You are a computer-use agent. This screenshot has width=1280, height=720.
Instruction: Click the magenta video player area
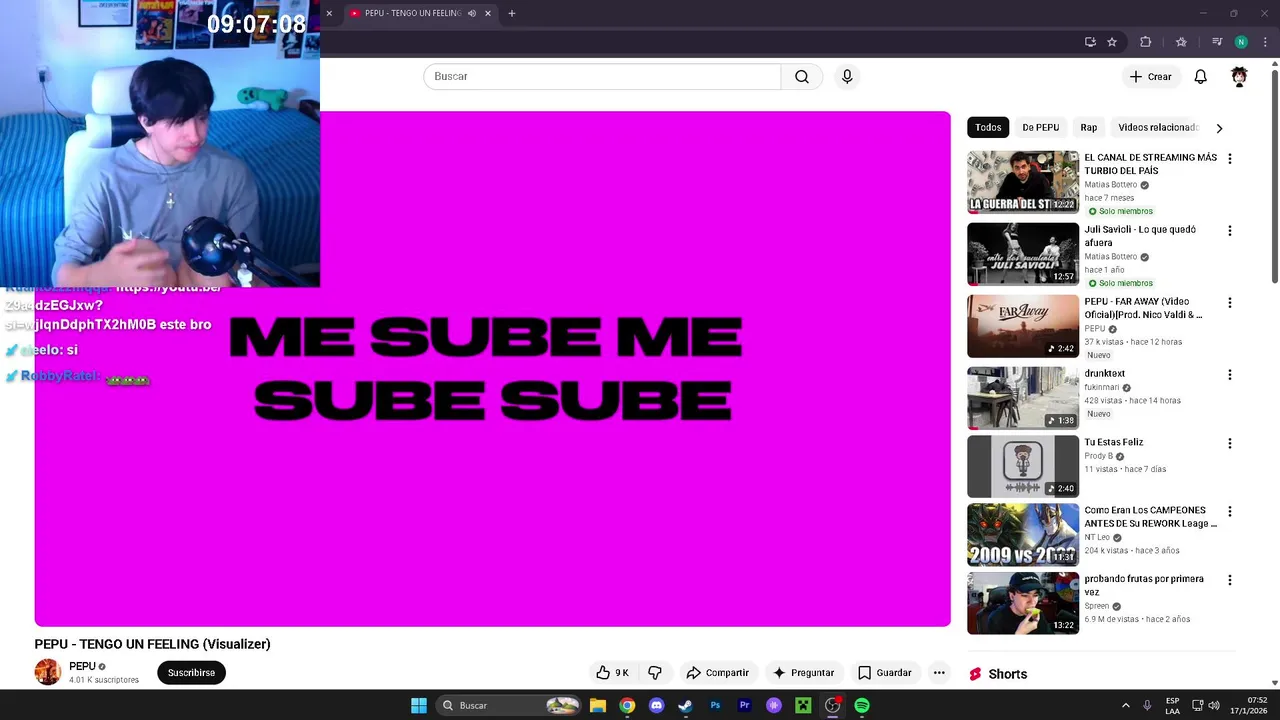point(492,369)
